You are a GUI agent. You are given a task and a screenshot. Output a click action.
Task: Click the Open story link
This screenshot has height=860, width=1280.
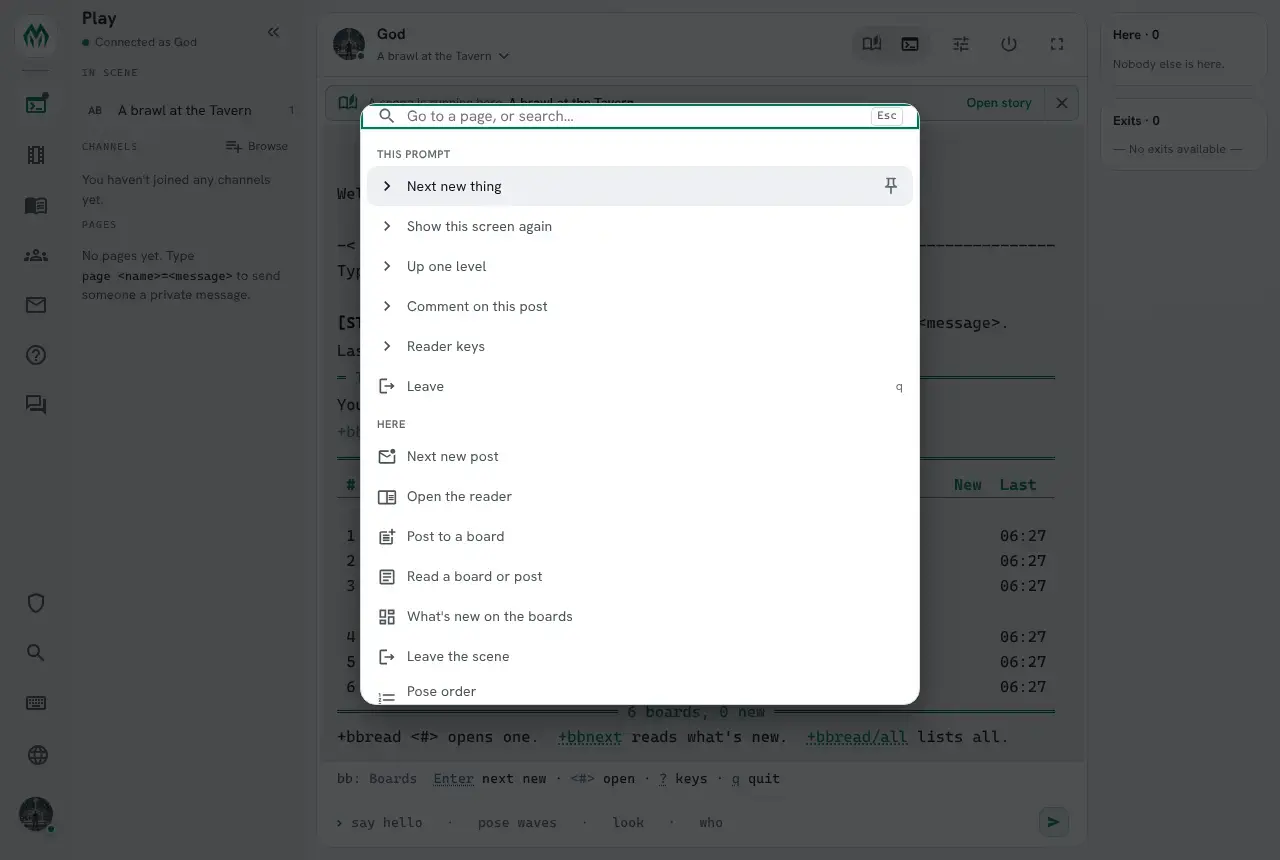click(998, 103)
